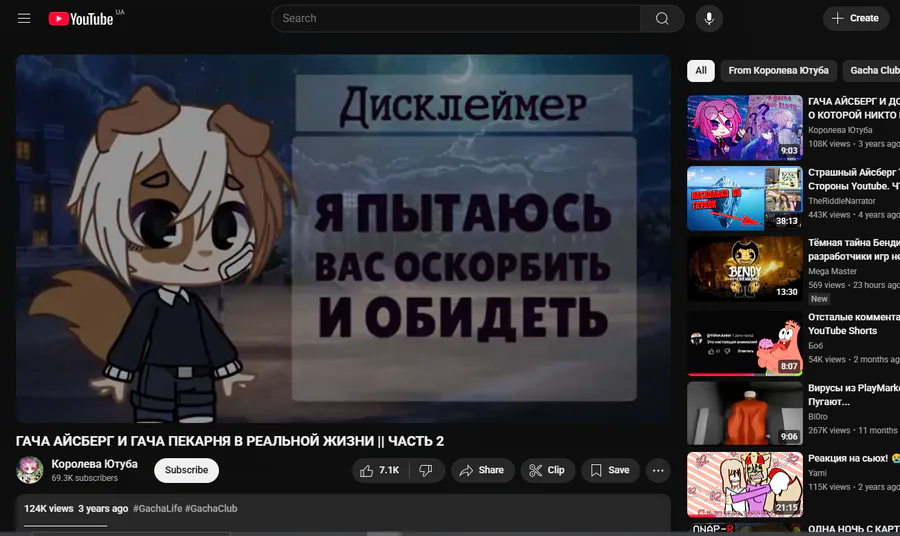
Task: Open Mega Master channel name
Action: pyautogui.click(x=832, y=271)
